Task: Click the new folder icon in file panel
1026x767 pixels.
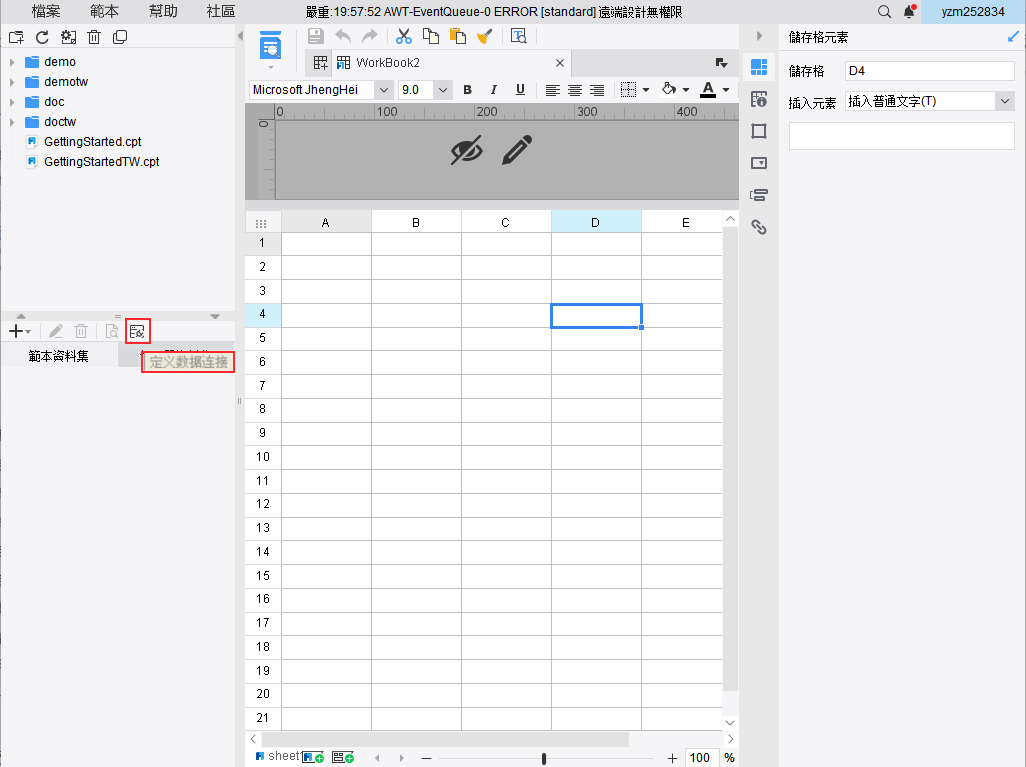Action: (16, 37)
